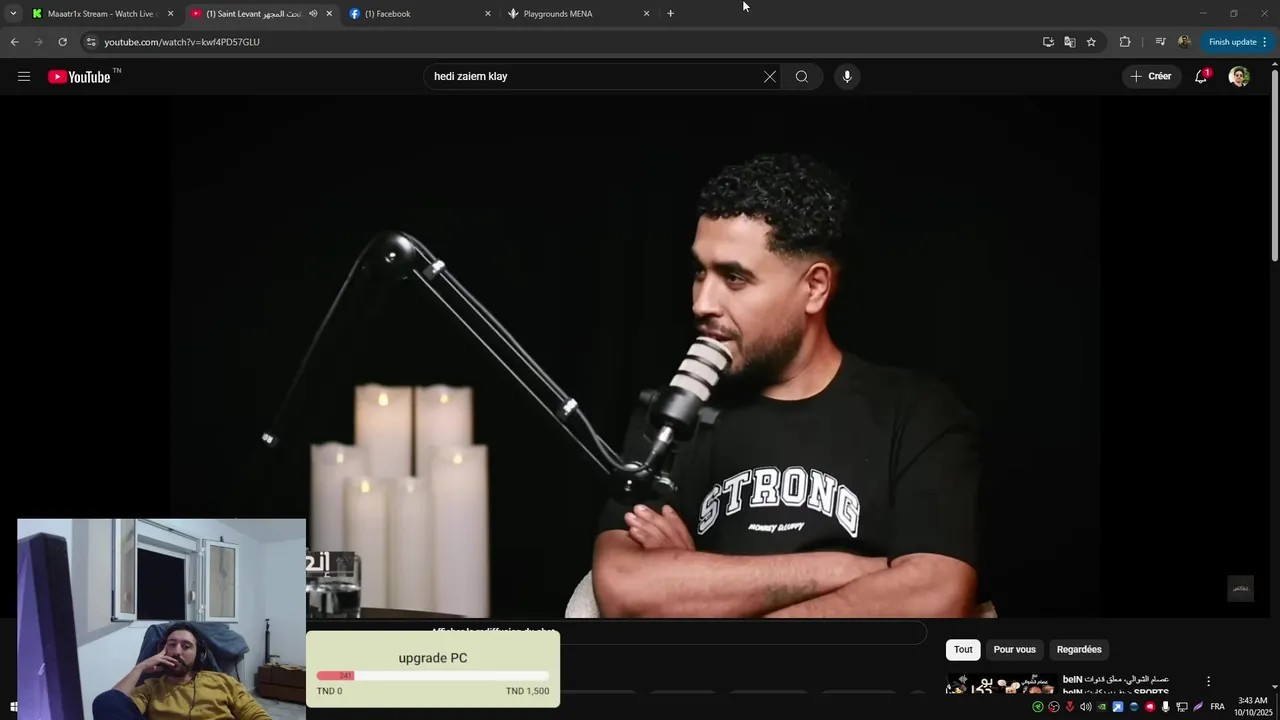Open YouTube notifications bell
The width and height of the screenshot is (1280, 720).
tap(1201, 77)
